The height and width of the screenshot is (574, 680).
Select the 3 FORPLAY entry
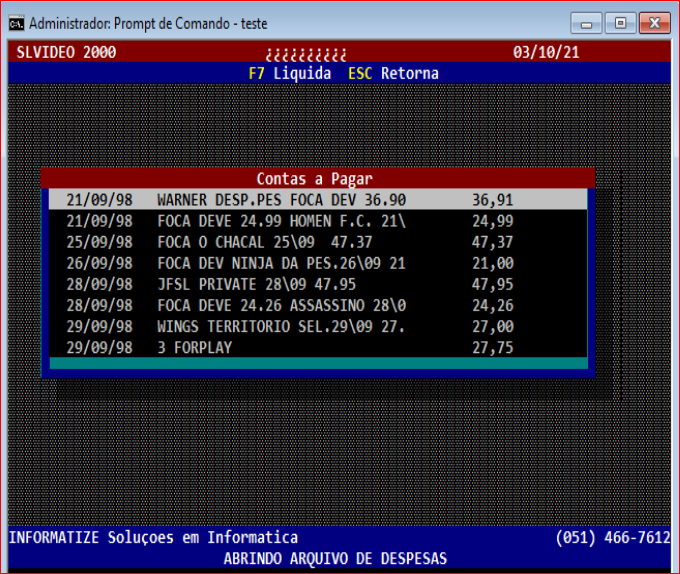(x=195, y=347)
